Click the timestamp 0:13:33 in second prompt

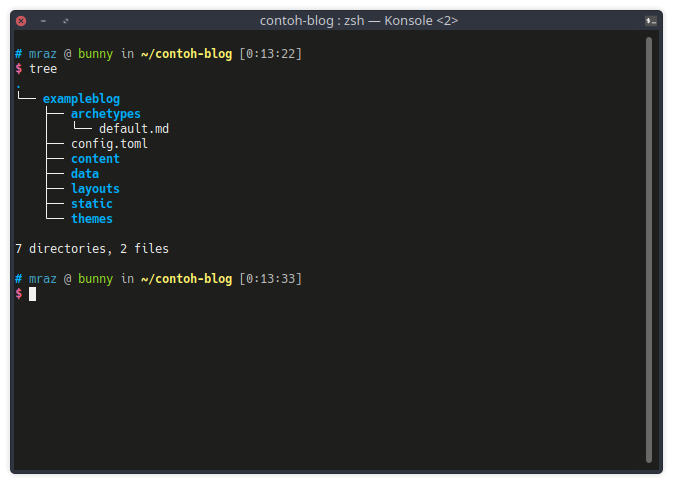pyautogui.click(x=270, y=279)
